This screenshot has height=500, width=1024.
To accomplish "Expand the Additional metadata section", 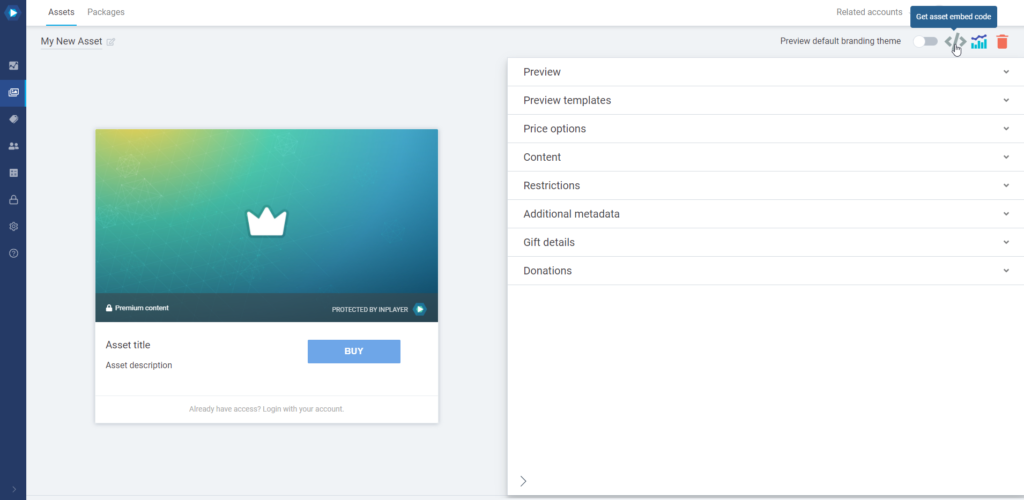I will pyautogui.click(x=765, y=214).
